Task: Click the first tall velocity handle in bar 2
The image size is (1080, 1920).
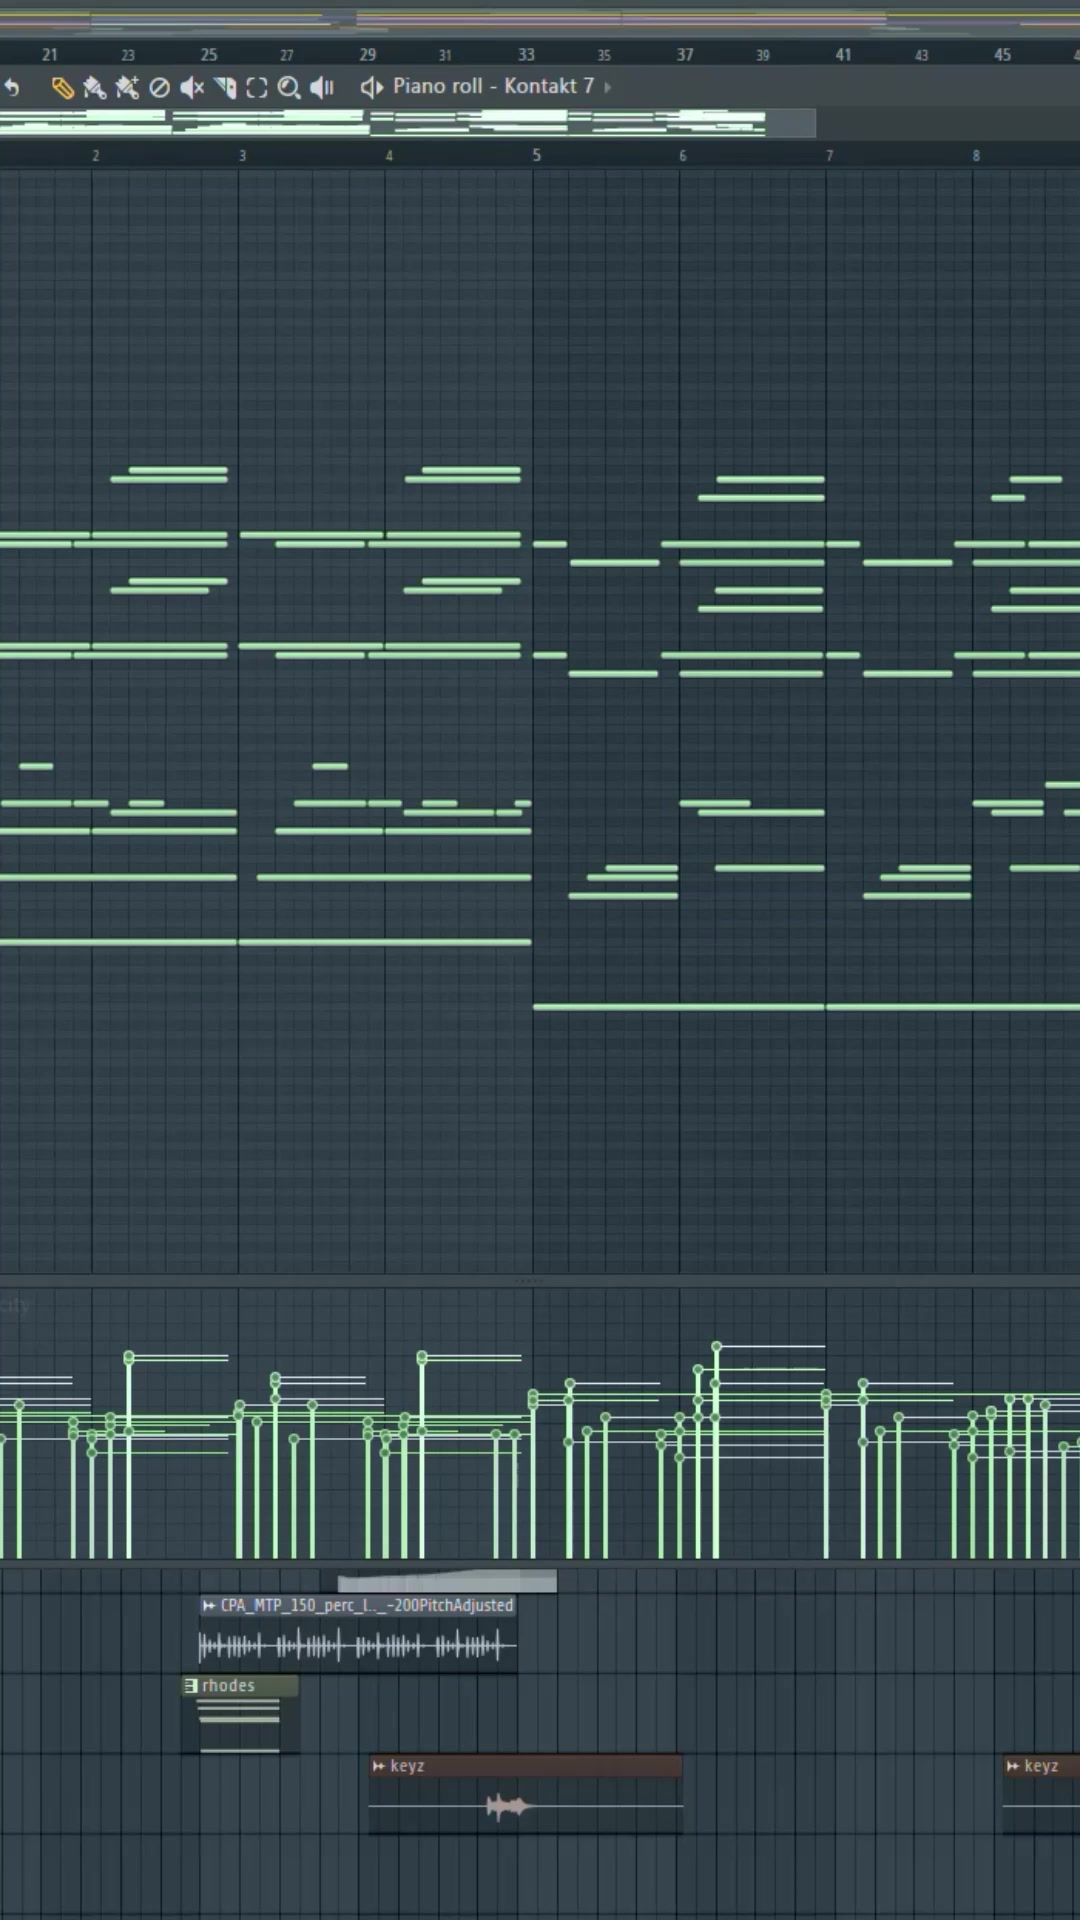Action: (x=129, y=1357)
